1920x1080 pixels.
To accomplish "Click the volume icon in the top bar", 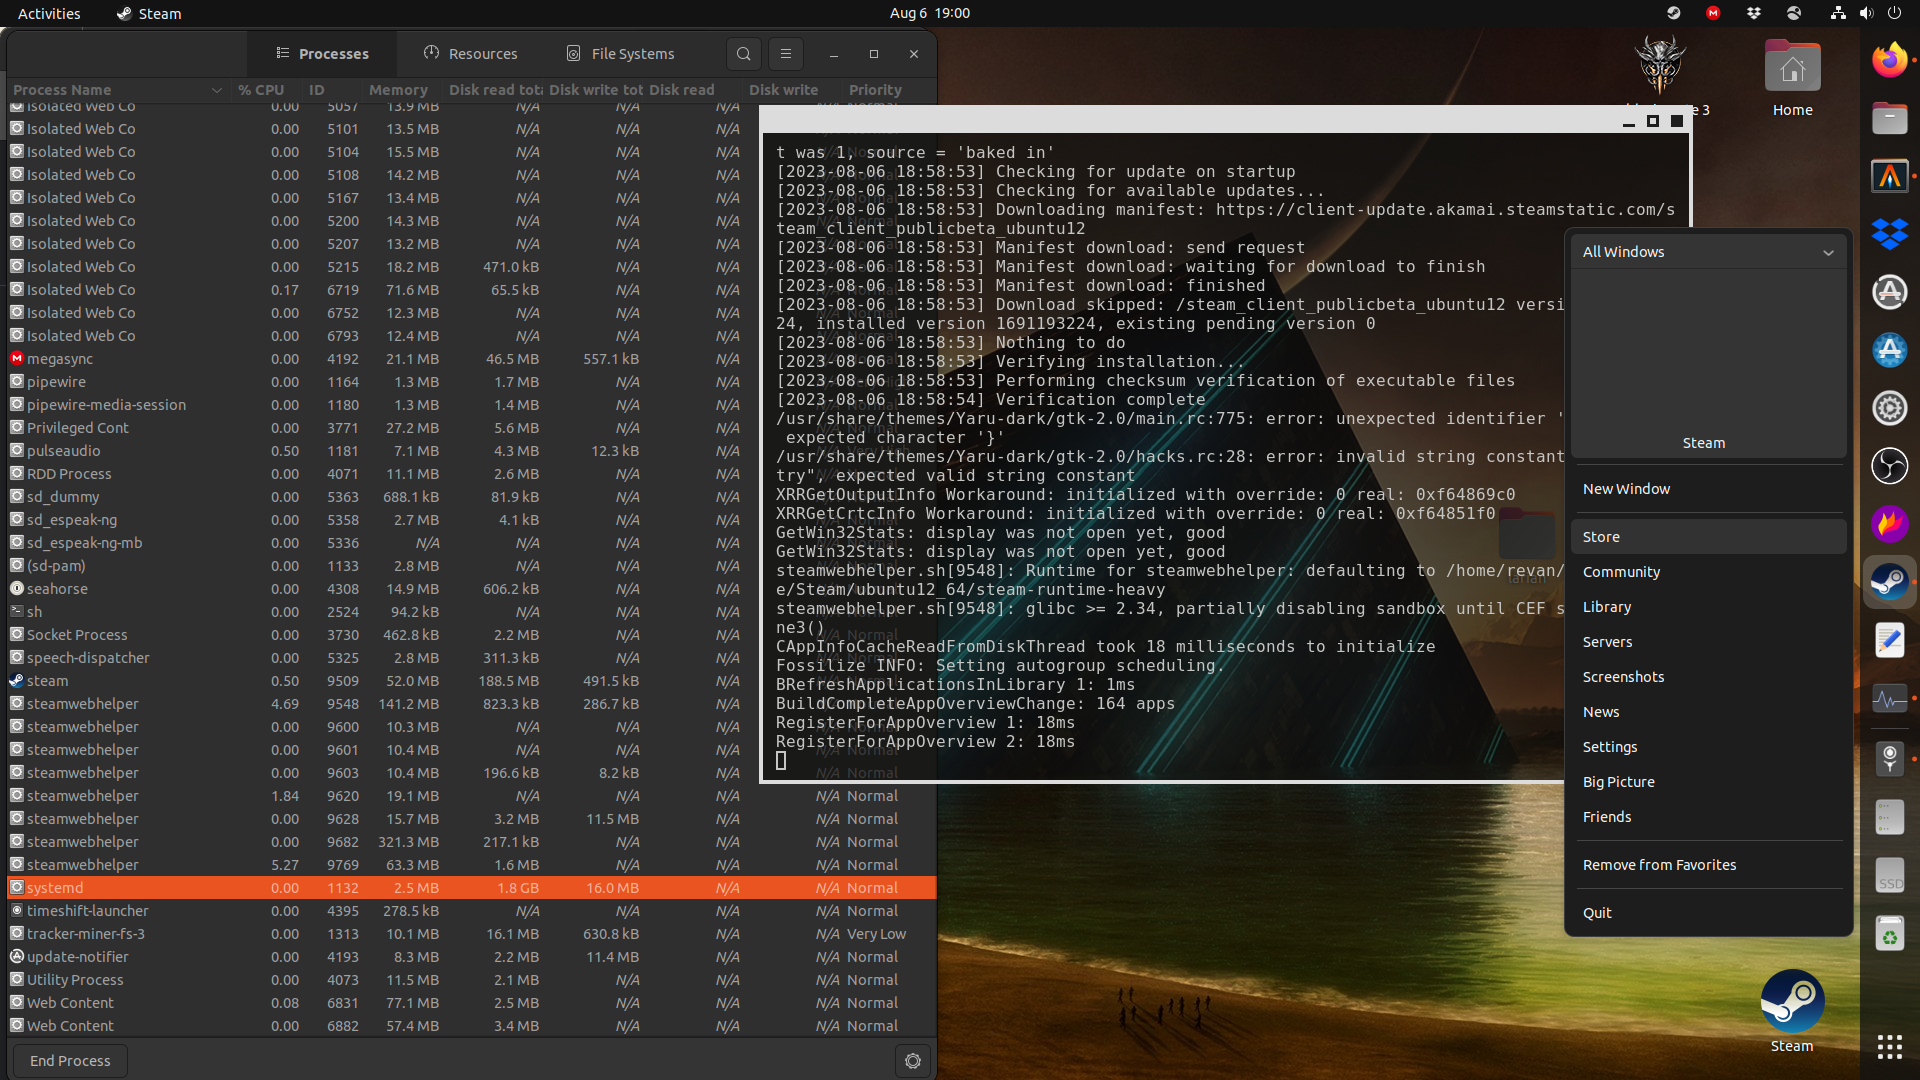I will tap(1864, 13).
